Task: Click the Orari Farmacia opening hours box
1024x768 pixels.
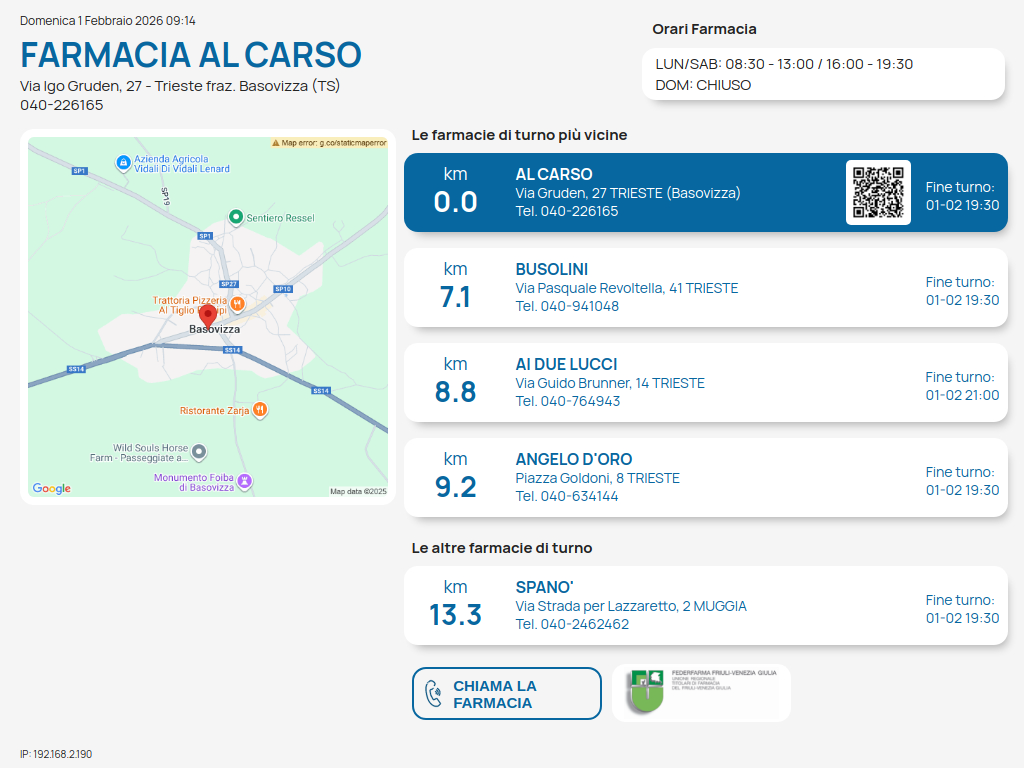Action: (822, 74)
